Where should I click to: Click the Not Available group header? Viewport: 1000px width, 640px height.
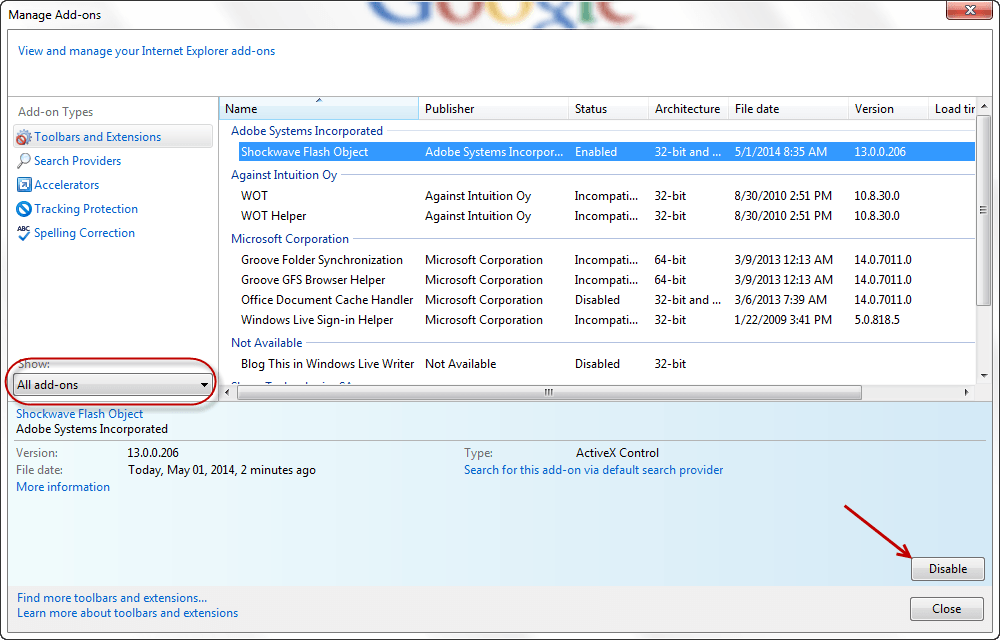[267, 343]
